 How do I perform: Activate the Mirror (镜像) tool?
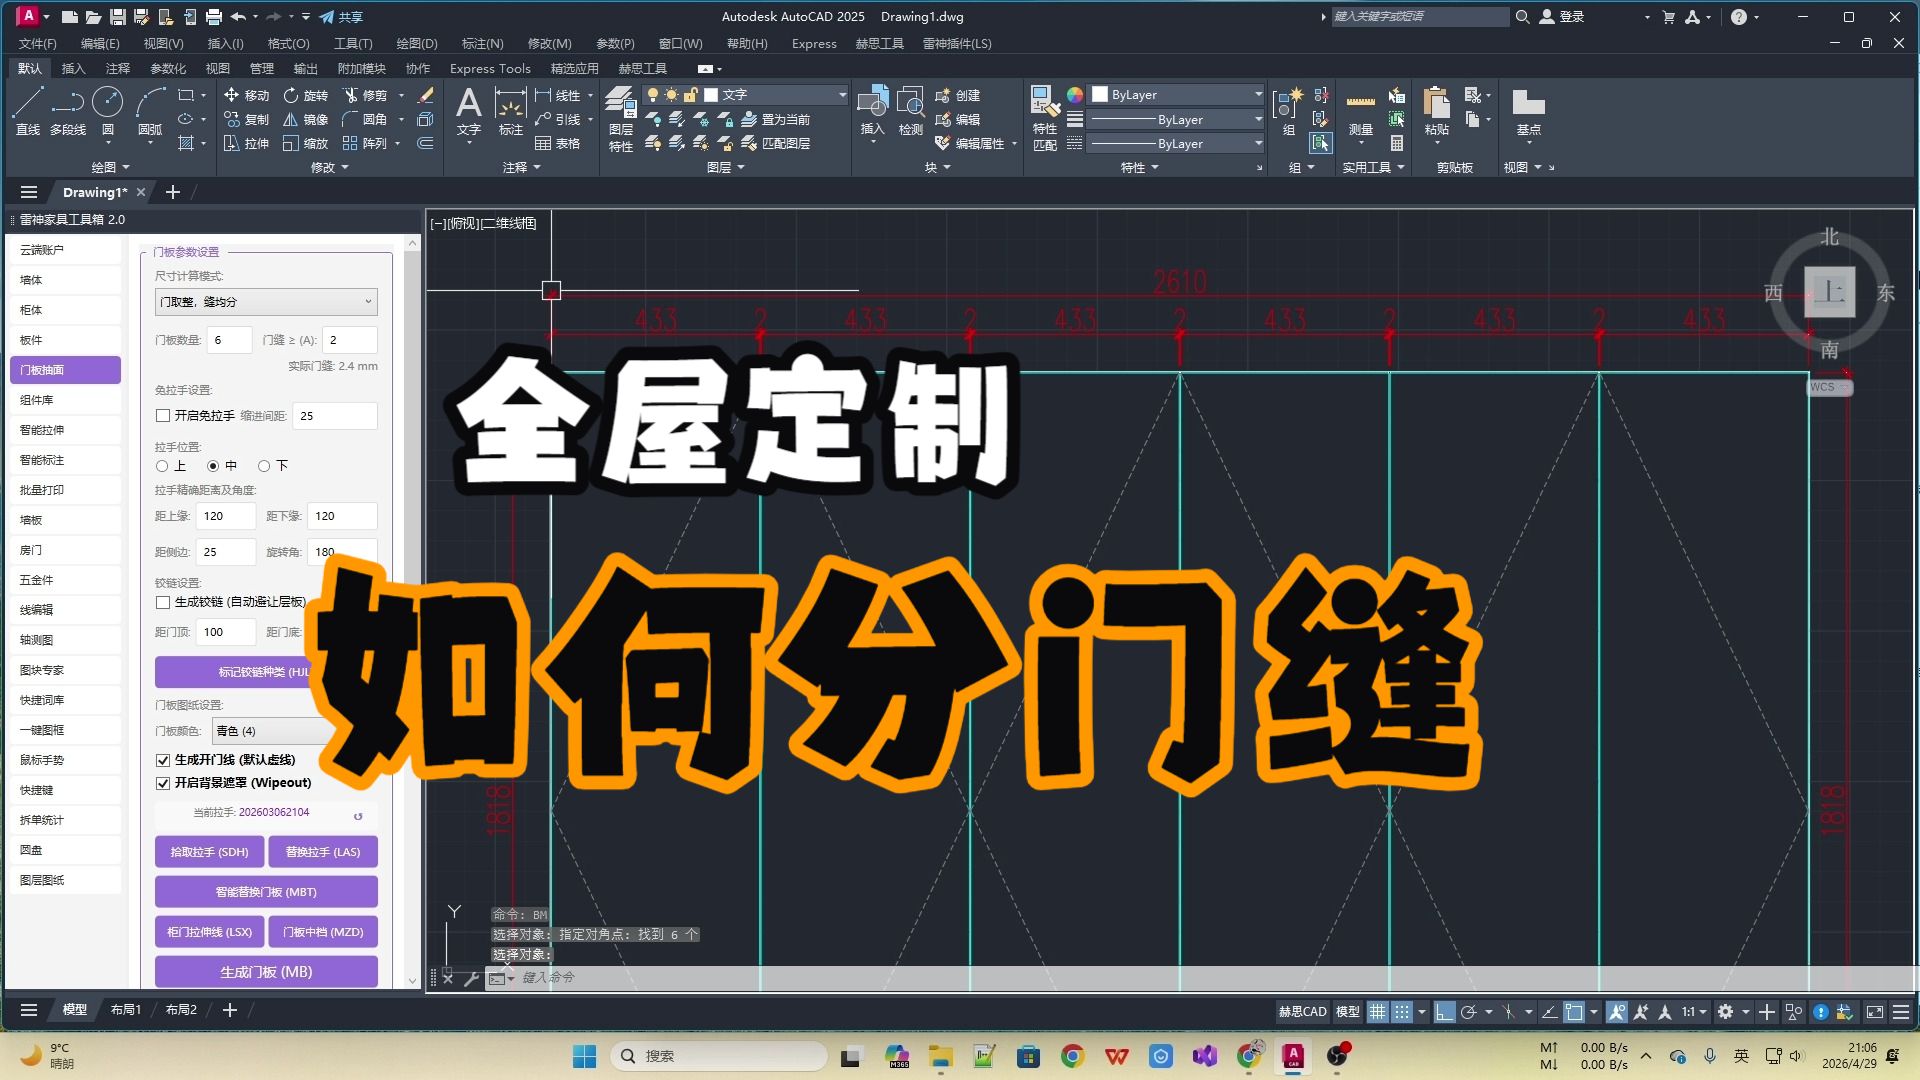coord(305,119)
